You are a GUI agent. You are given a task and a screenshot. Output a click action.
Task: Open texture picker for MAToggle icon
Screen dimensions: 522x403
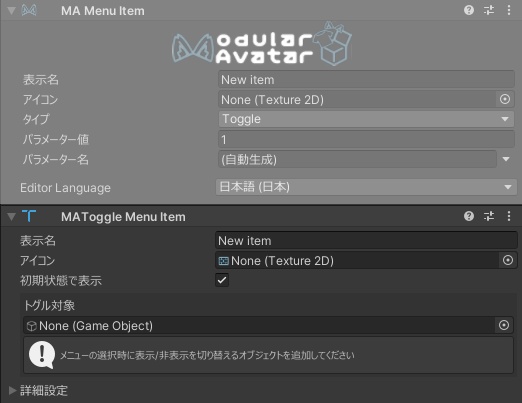pos(508,260)
